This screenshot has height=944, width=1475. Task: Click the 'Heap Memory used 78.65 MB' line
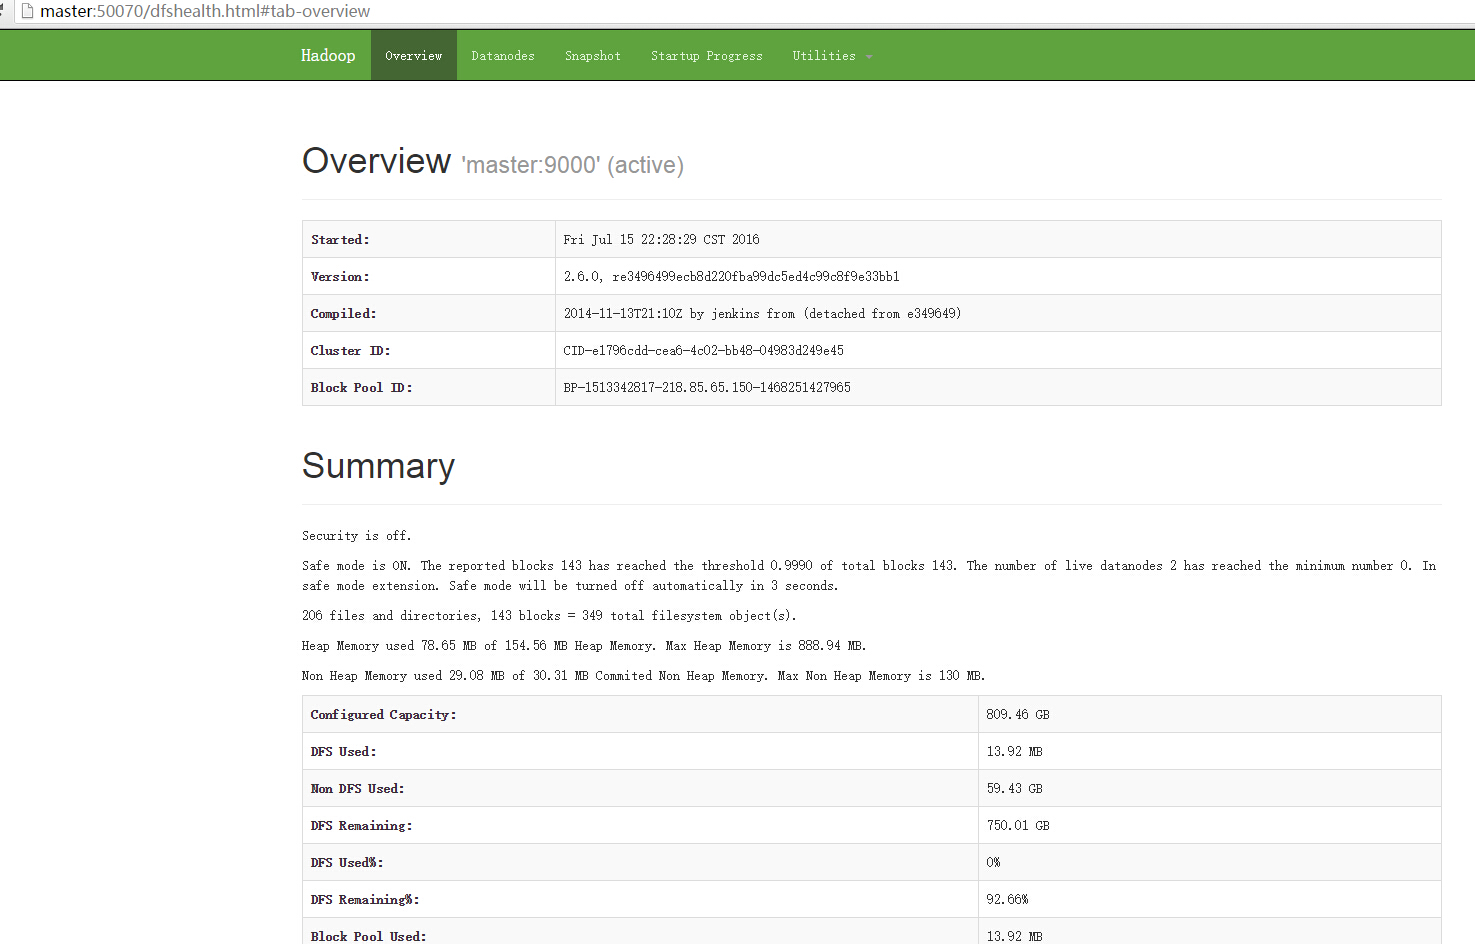[584, 646]
